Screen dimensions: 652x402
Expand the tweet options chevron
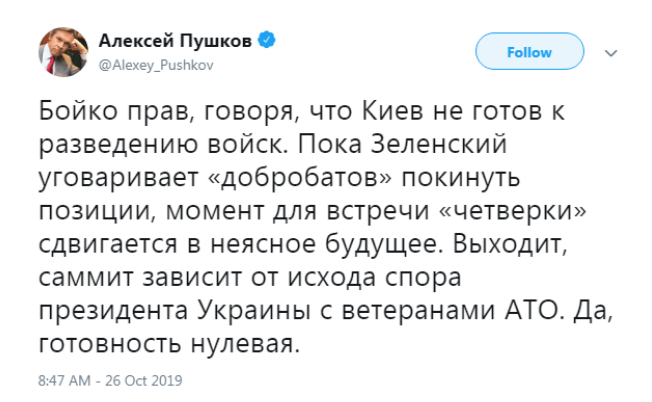[x=613, y=53]
